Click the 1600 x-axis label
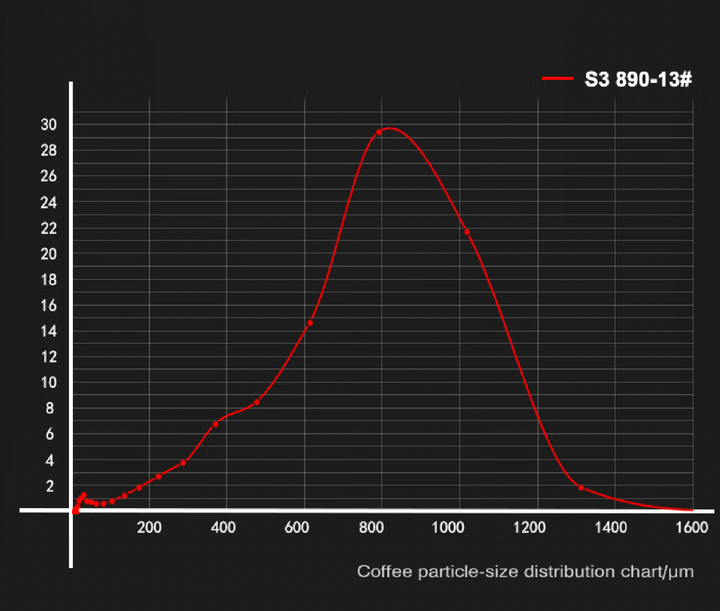This screenshot has height=611, width=720. (x=692, y=527)
